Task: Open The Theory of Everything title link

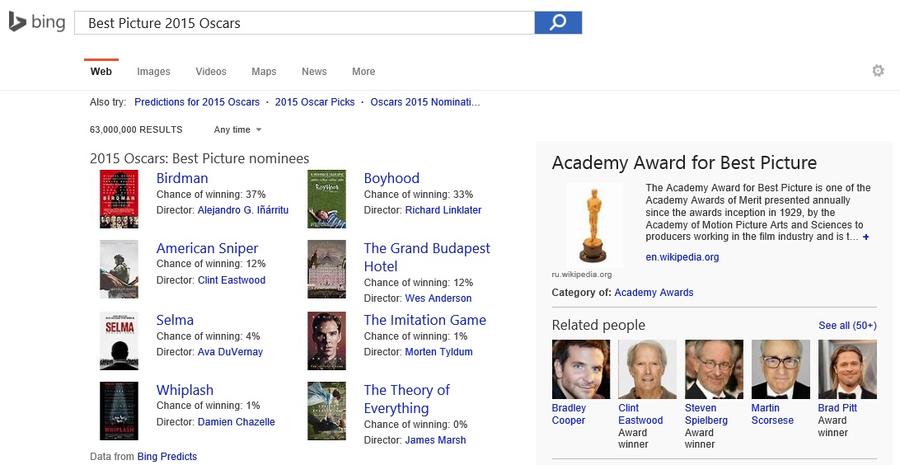Action: pos(406,399)
